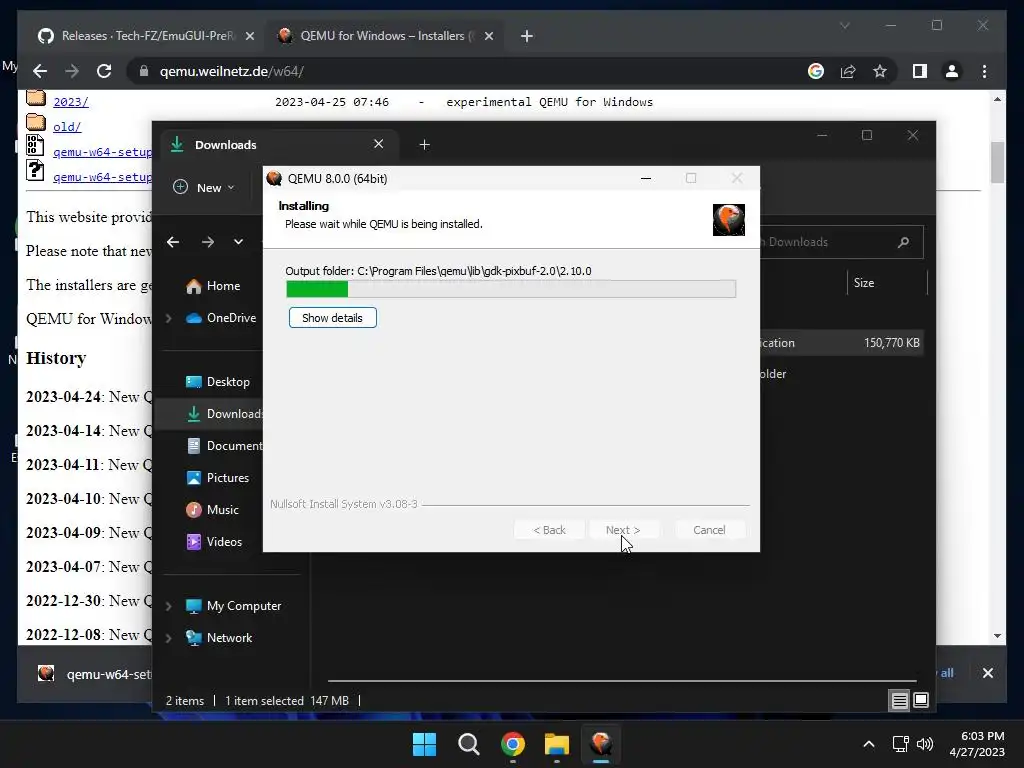Open New menu in File Explorer

(203, 187)
